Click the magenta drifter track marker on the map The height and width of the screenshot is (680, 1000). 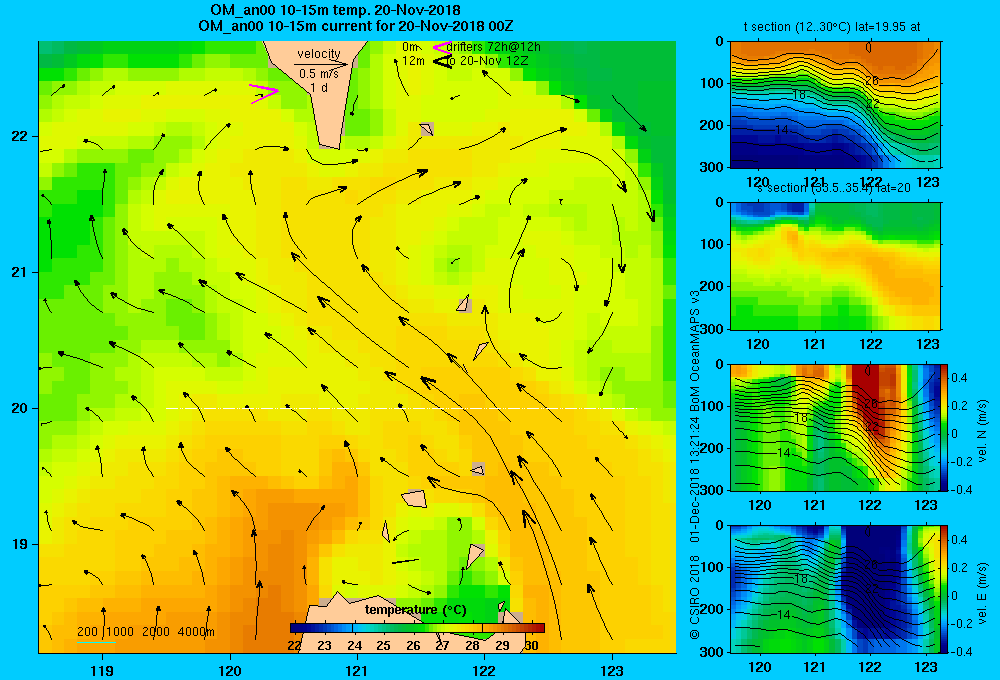pos(264,94)
